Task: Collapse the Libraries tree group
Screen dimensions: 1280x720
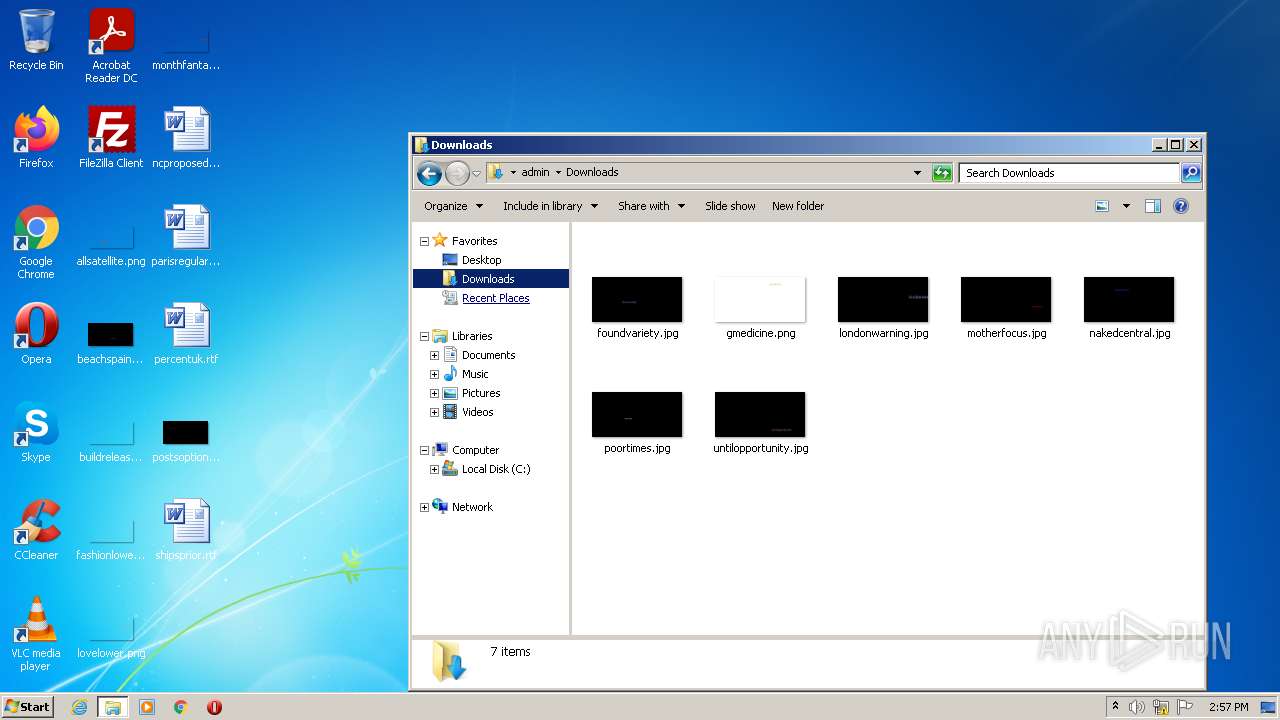Action: (424, 336)
